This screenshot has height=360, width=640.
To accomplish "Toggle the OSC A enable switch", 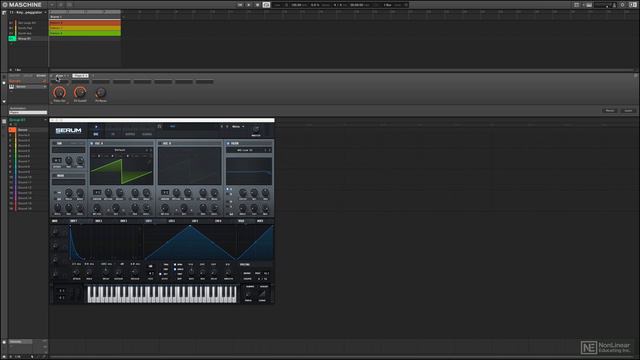I will 91,144.
